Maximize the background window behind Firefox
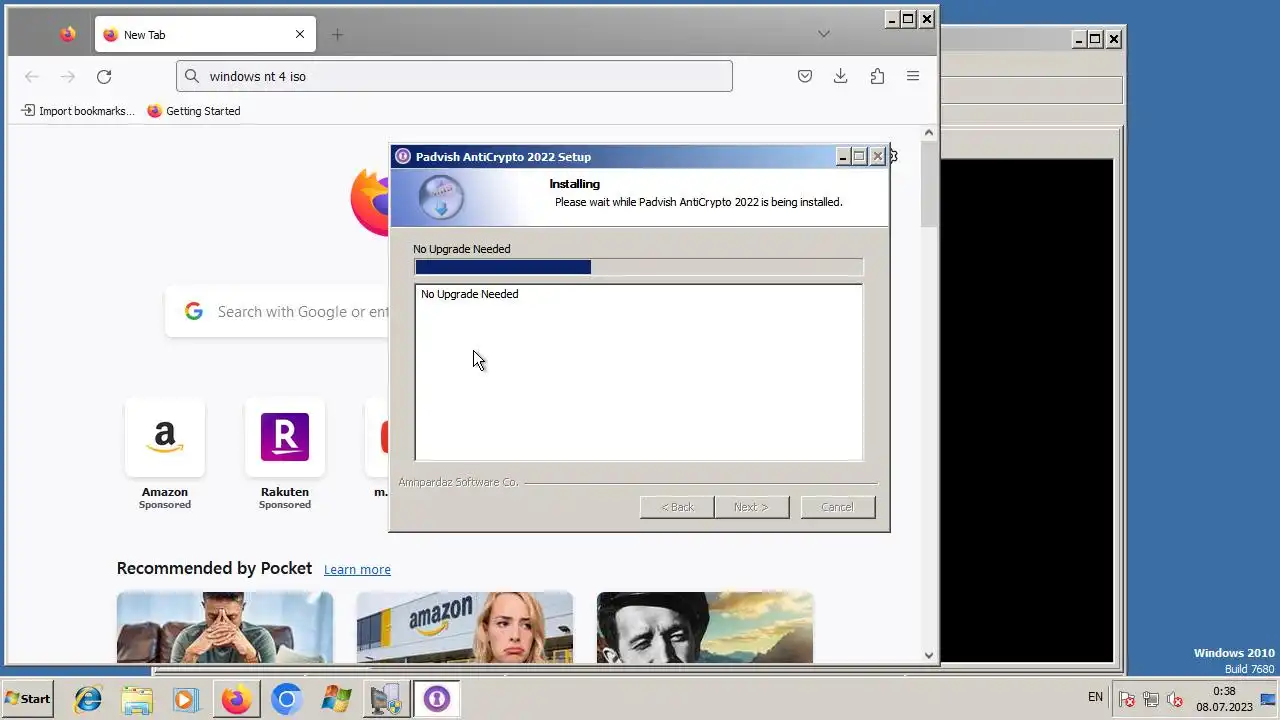Screen dimensions: 1280x720 (1096, 39)
